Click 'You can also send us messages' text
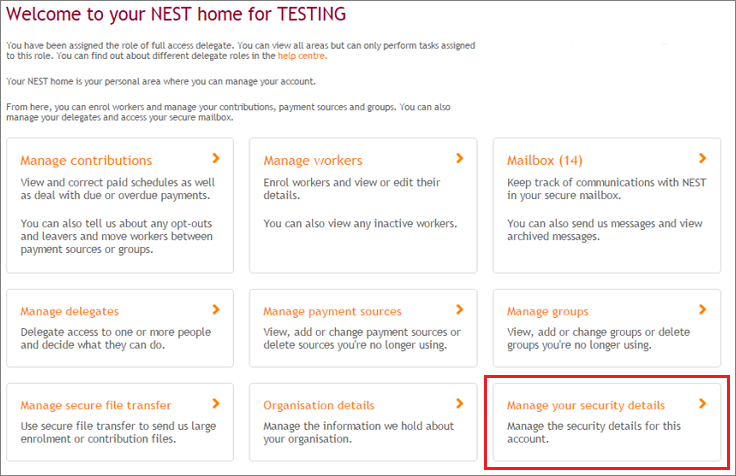 (605, 230)
